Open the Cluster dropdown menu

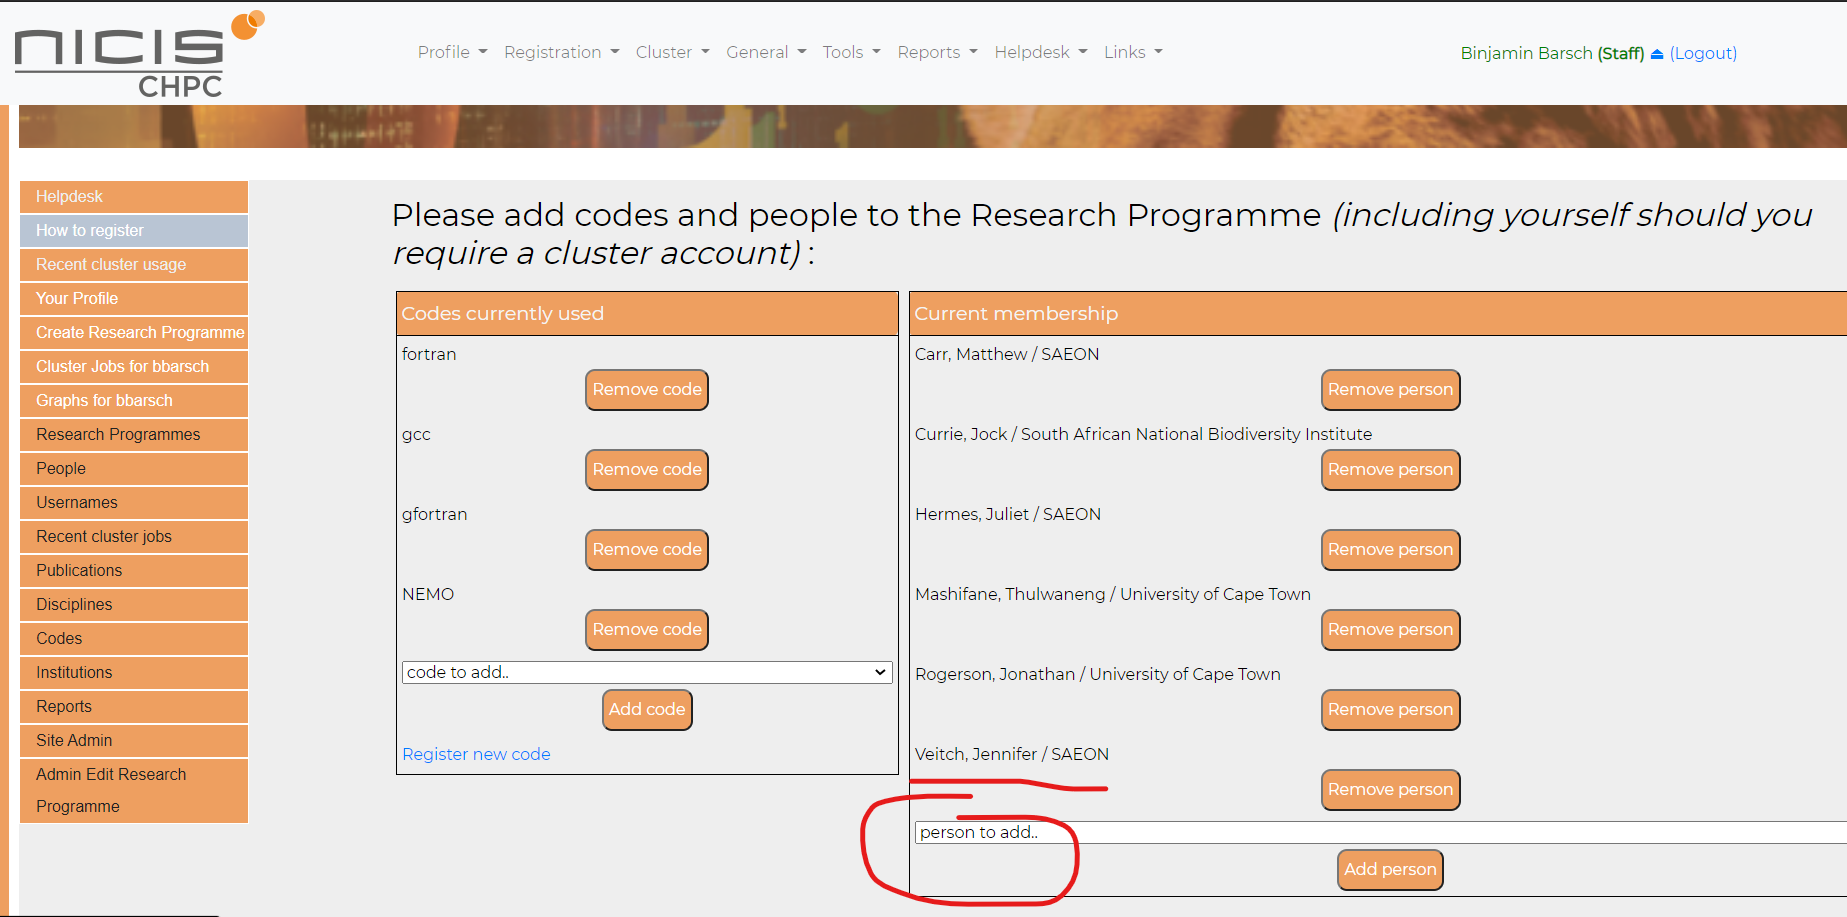click(x=673, y=52)
